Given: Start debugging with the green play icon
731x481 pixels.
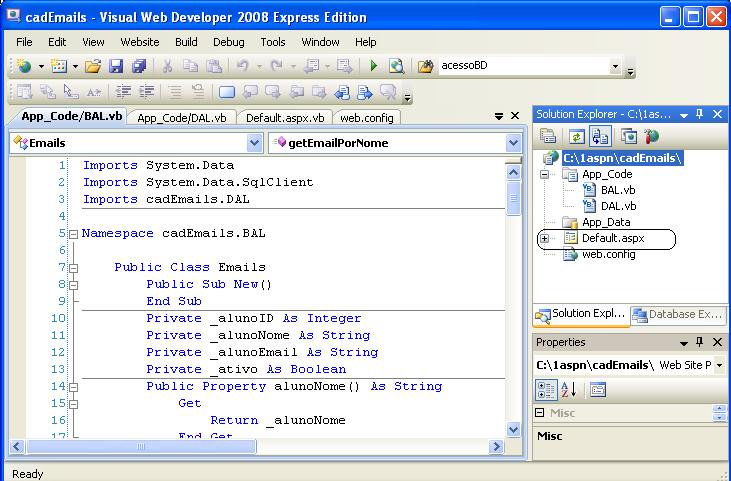Looking at the screenshot, I should point(373,66).
